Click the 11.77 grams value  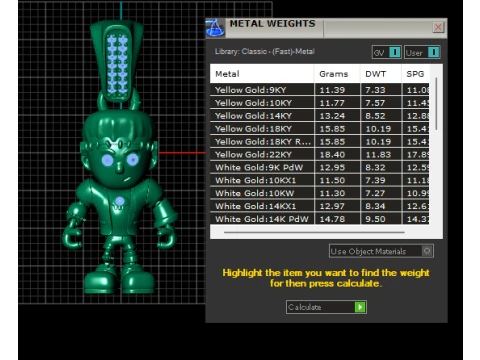tap(332, 103)
